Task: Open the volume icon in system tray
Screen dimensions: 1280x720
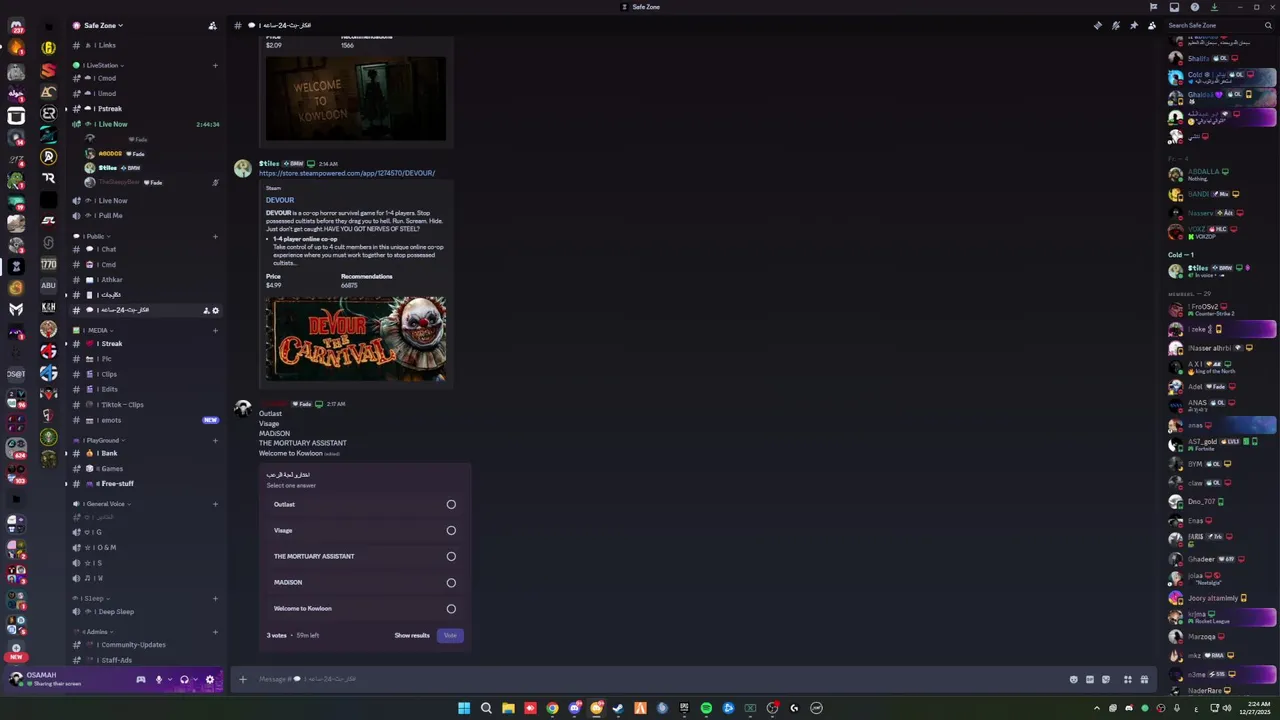Action: tap(1227, 708)
